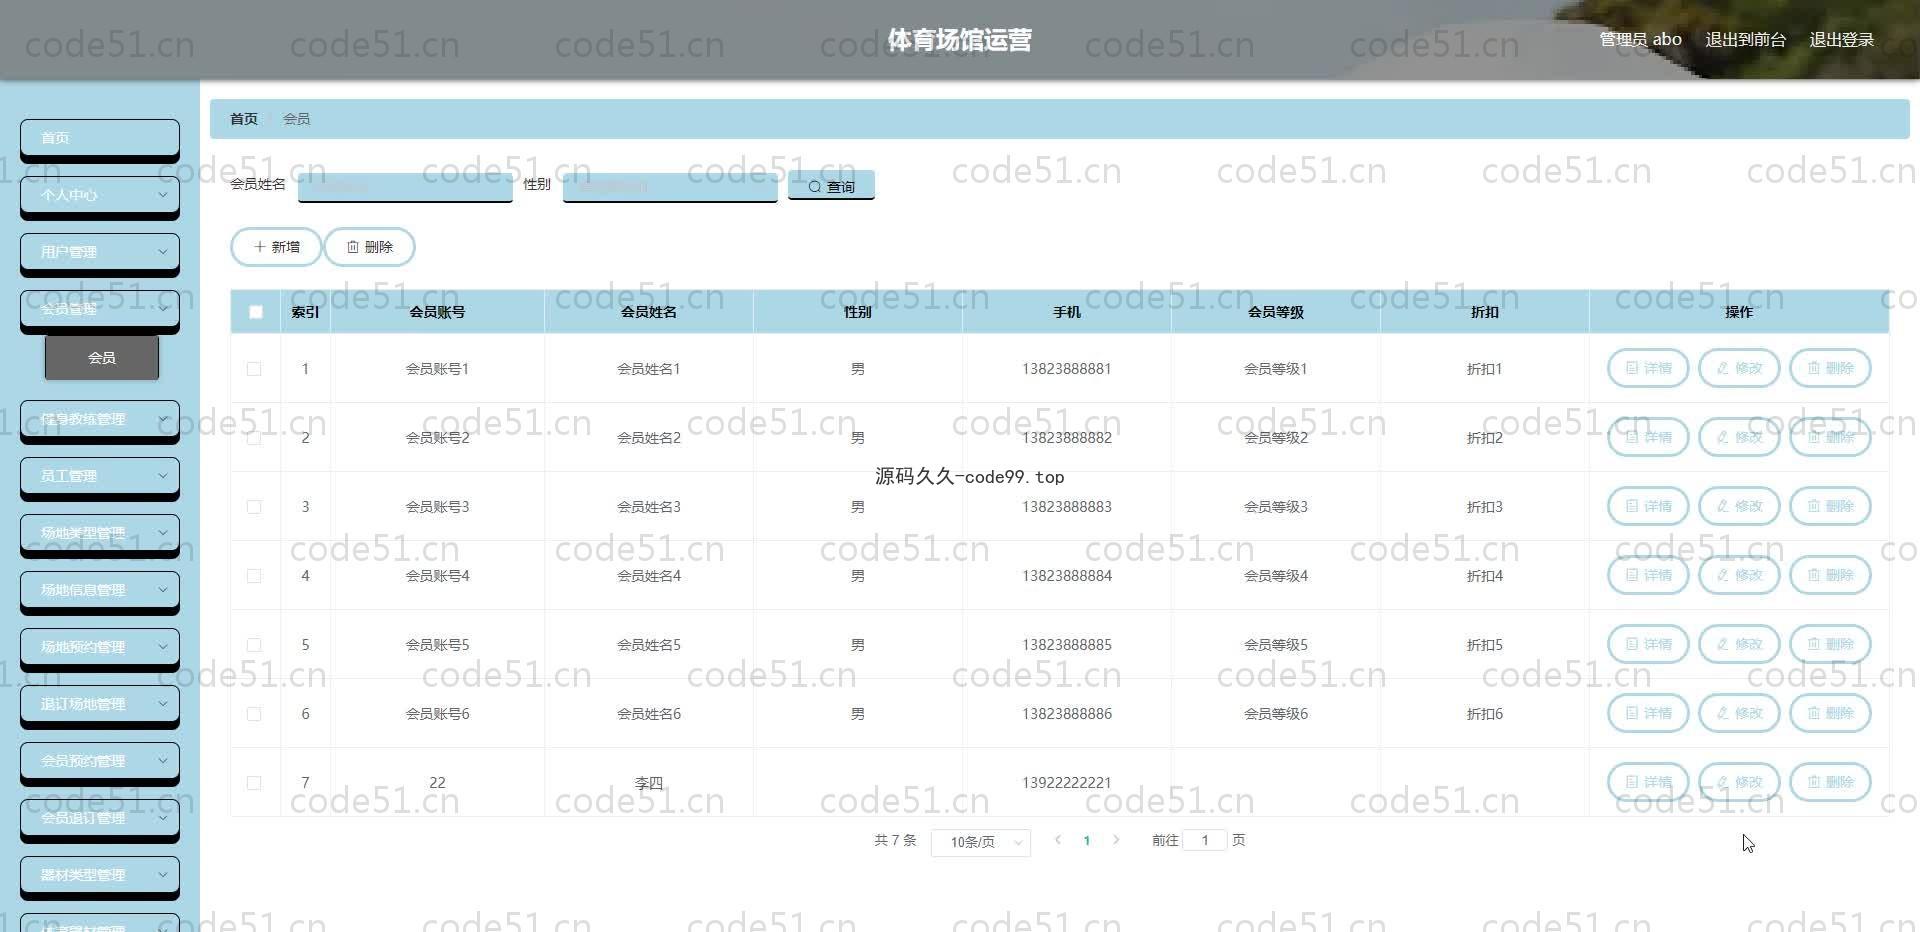Select 会员 submenu item in sidebar
The height and width of the screenshot is (932, 1920).
coord(102,357)
